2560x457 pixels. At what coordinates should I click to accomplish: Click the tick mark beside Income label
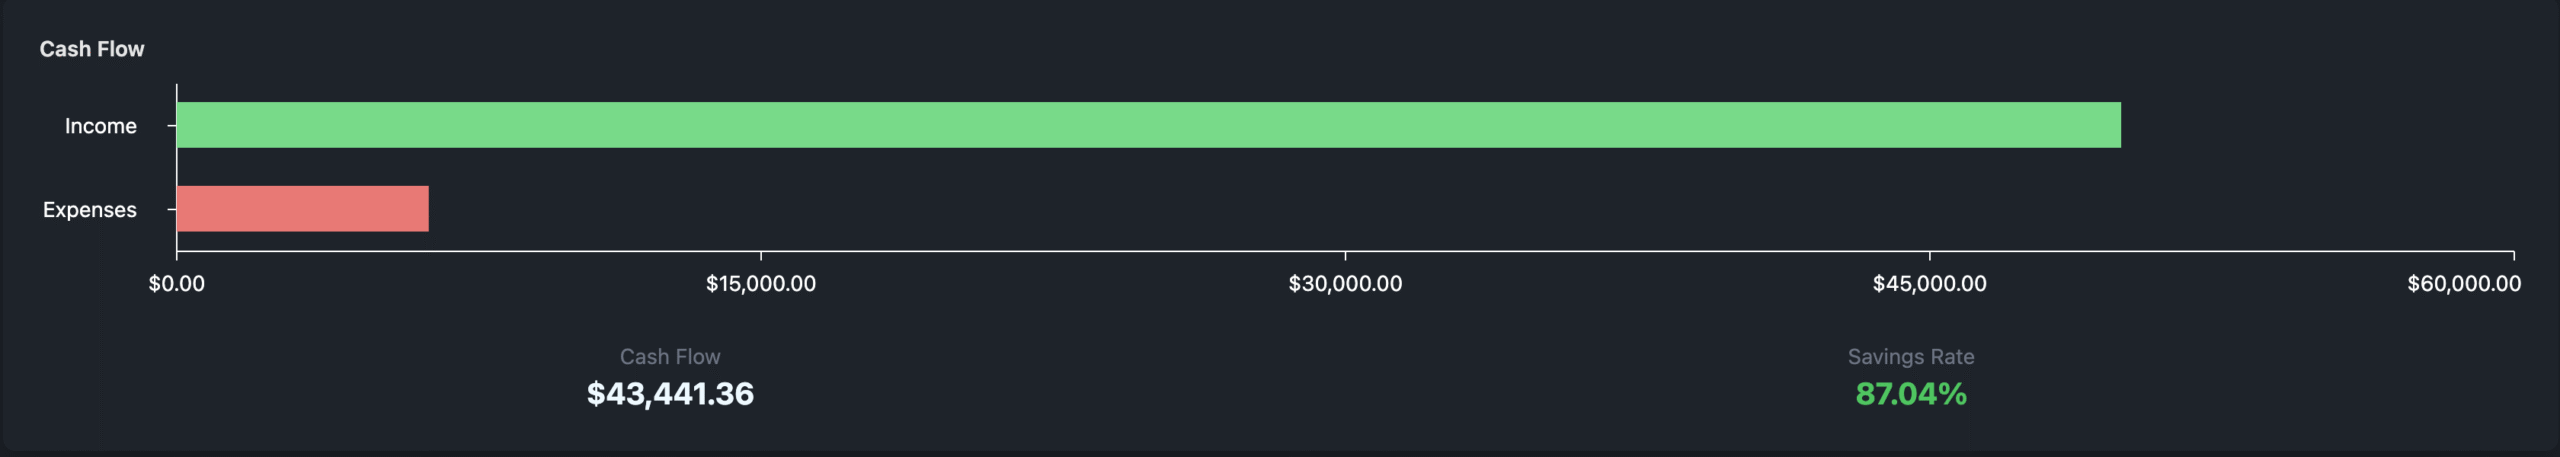click(x=172, y=126)
